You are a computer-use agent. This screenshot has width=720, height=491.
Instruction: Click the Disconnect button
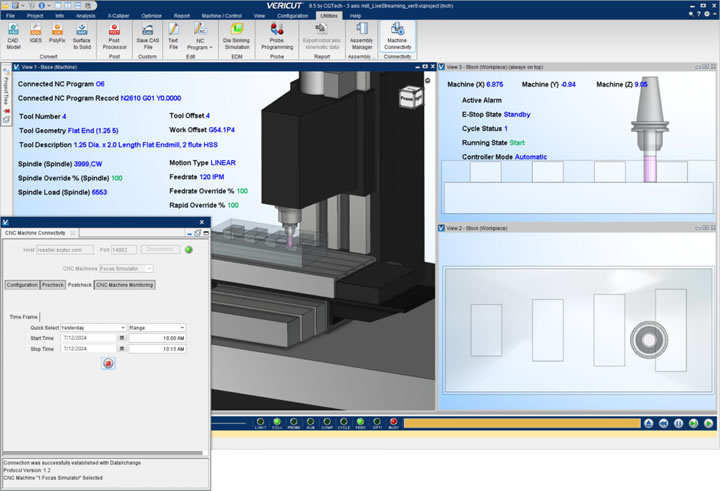pos(160,249)
